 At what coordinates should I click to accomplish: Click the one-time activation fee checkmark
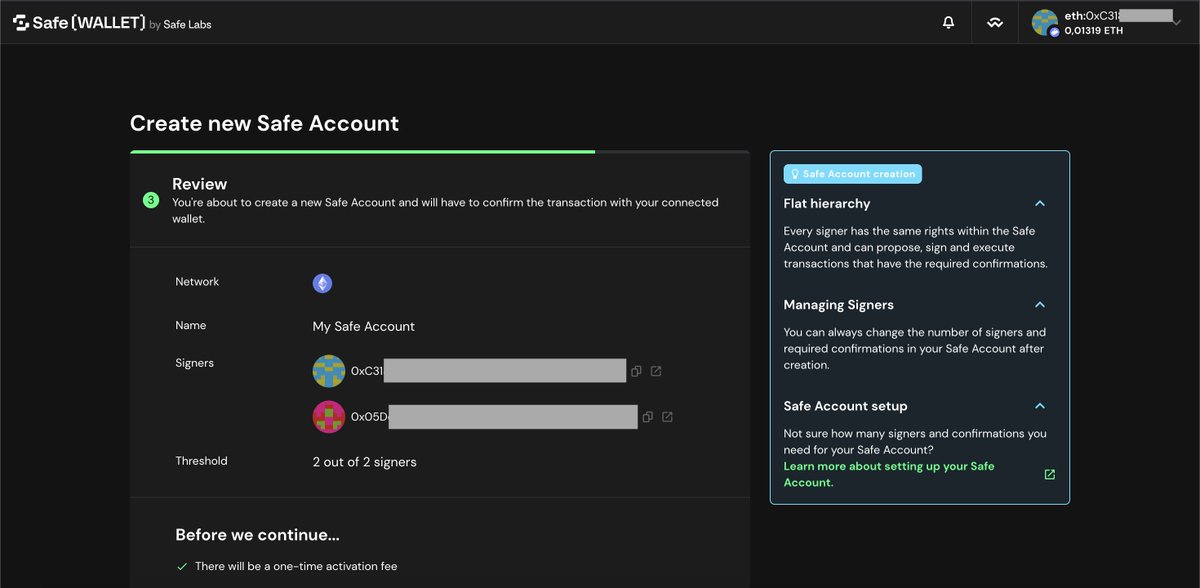182,566
